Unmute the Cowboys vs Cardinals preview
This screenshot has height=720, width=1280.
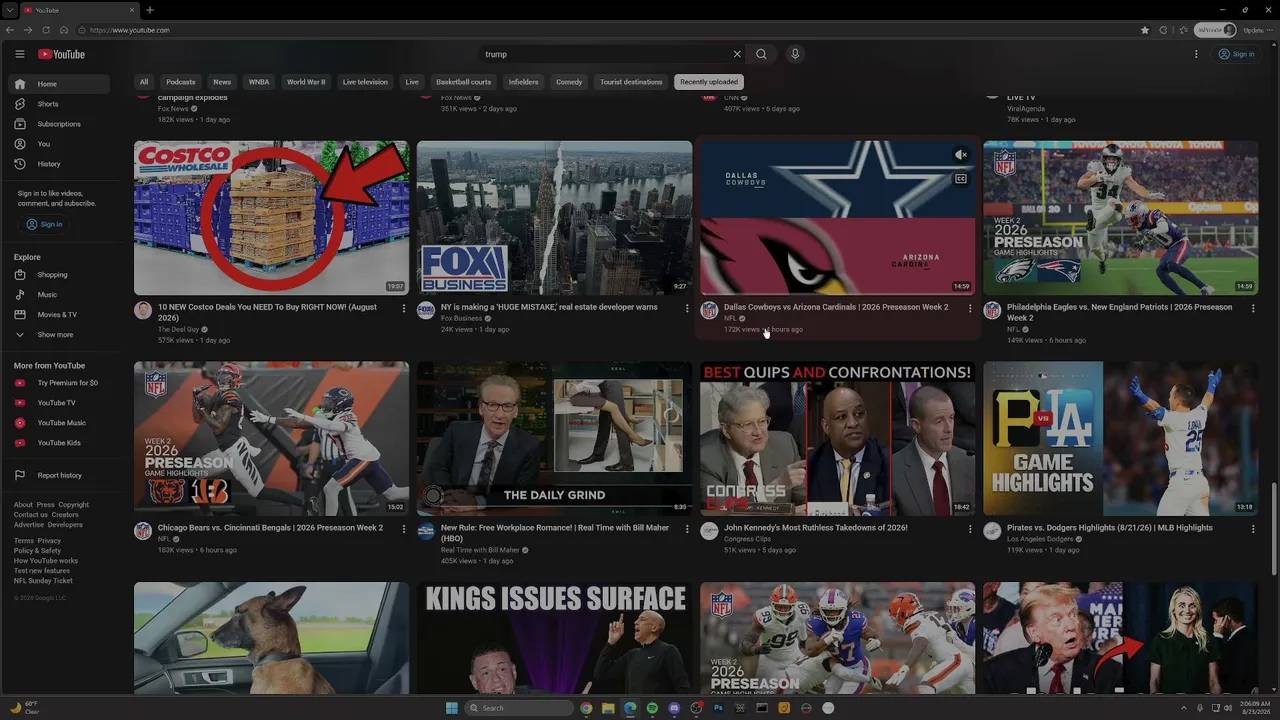click(960, 155)
